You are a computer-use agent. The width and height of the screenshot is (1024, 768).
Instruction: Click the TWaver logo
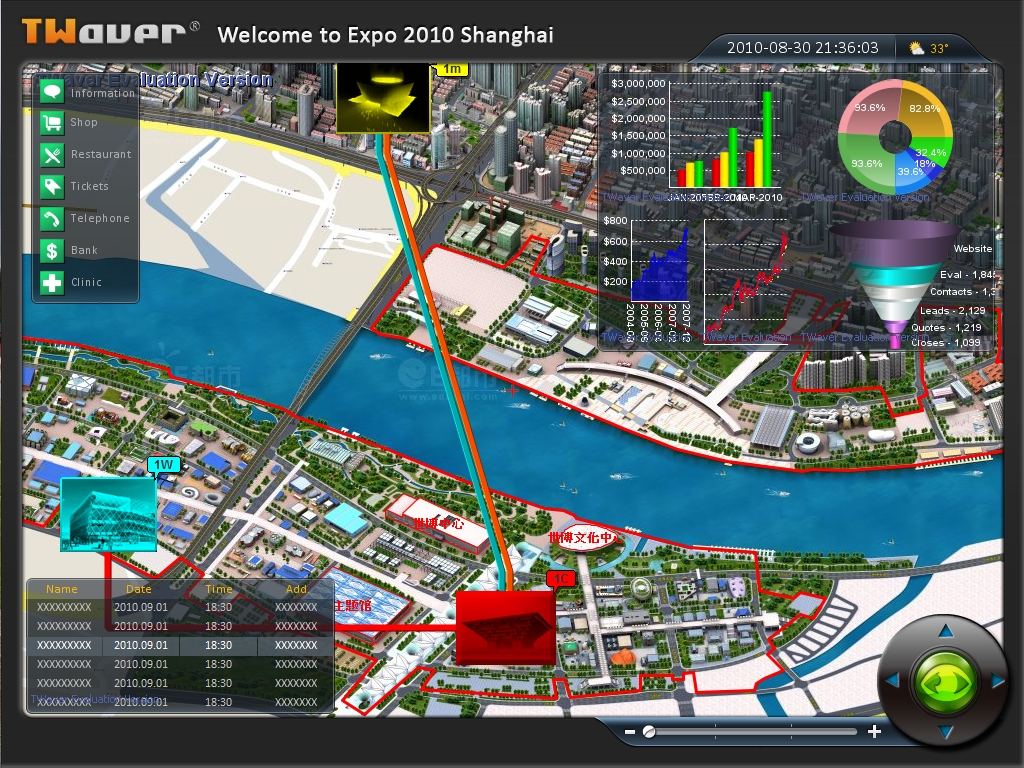(110, 32)
